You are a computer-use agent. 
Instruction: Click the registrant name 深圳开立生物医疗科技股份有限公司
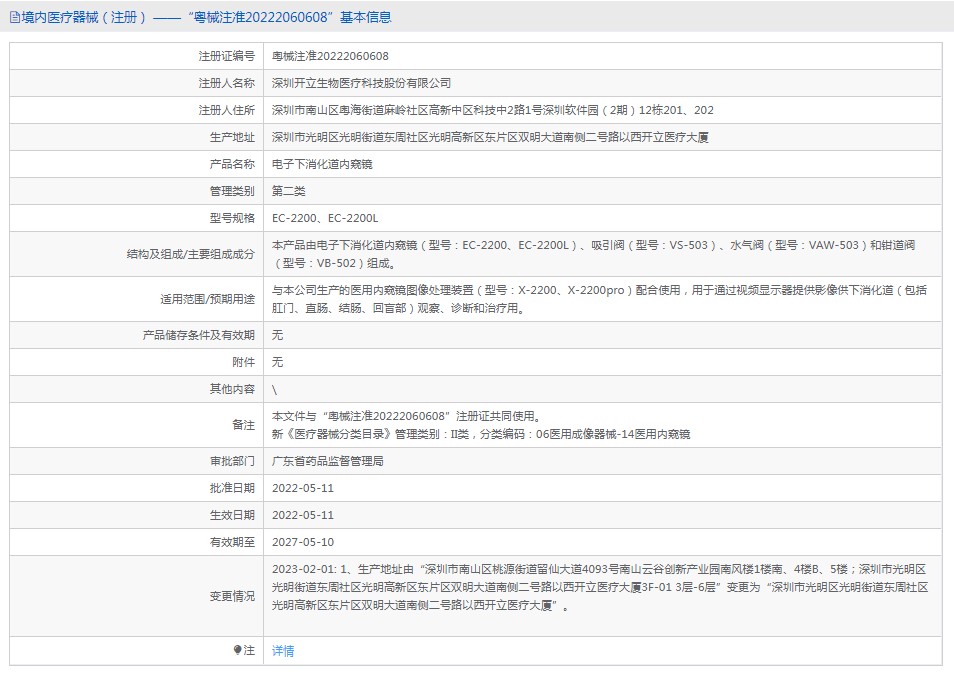click(361, 83)
